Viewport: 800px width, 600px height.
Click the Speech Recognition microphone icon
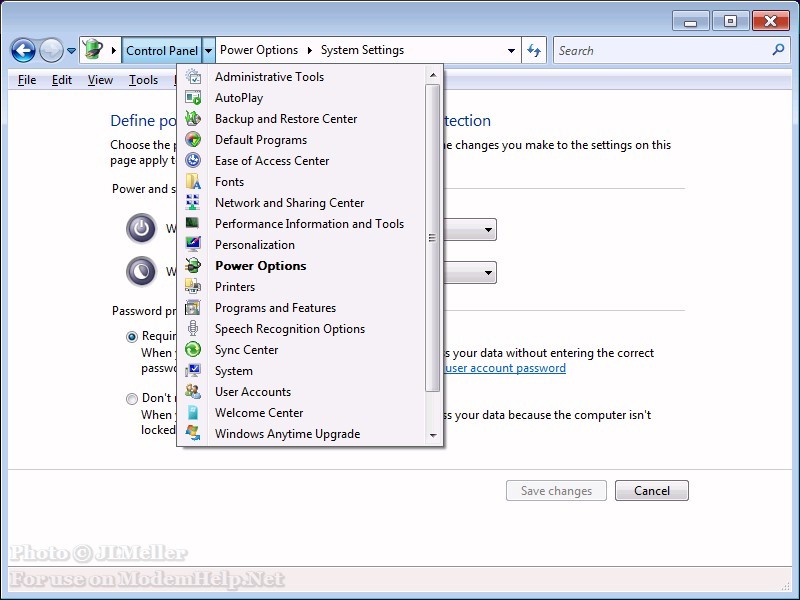click(193, 328)
